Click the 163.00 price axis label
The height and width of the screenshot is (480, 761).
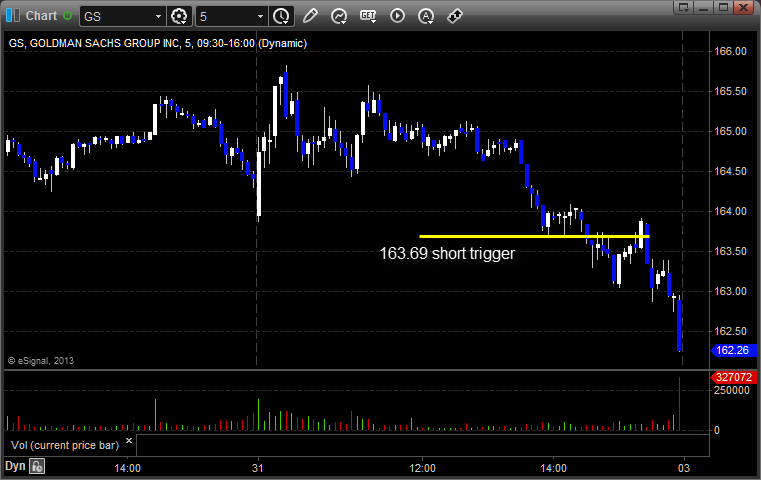point(730,291)
